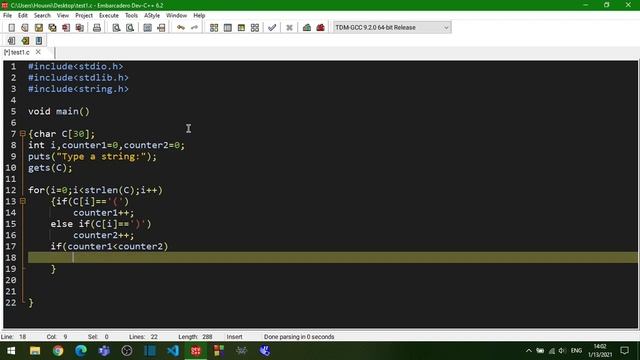Image resolution: width=640 pixels, height=360 pixels.
Task: Click the red Delete profiling information icon
Action: pyautogui.click(x=320, y=28)
